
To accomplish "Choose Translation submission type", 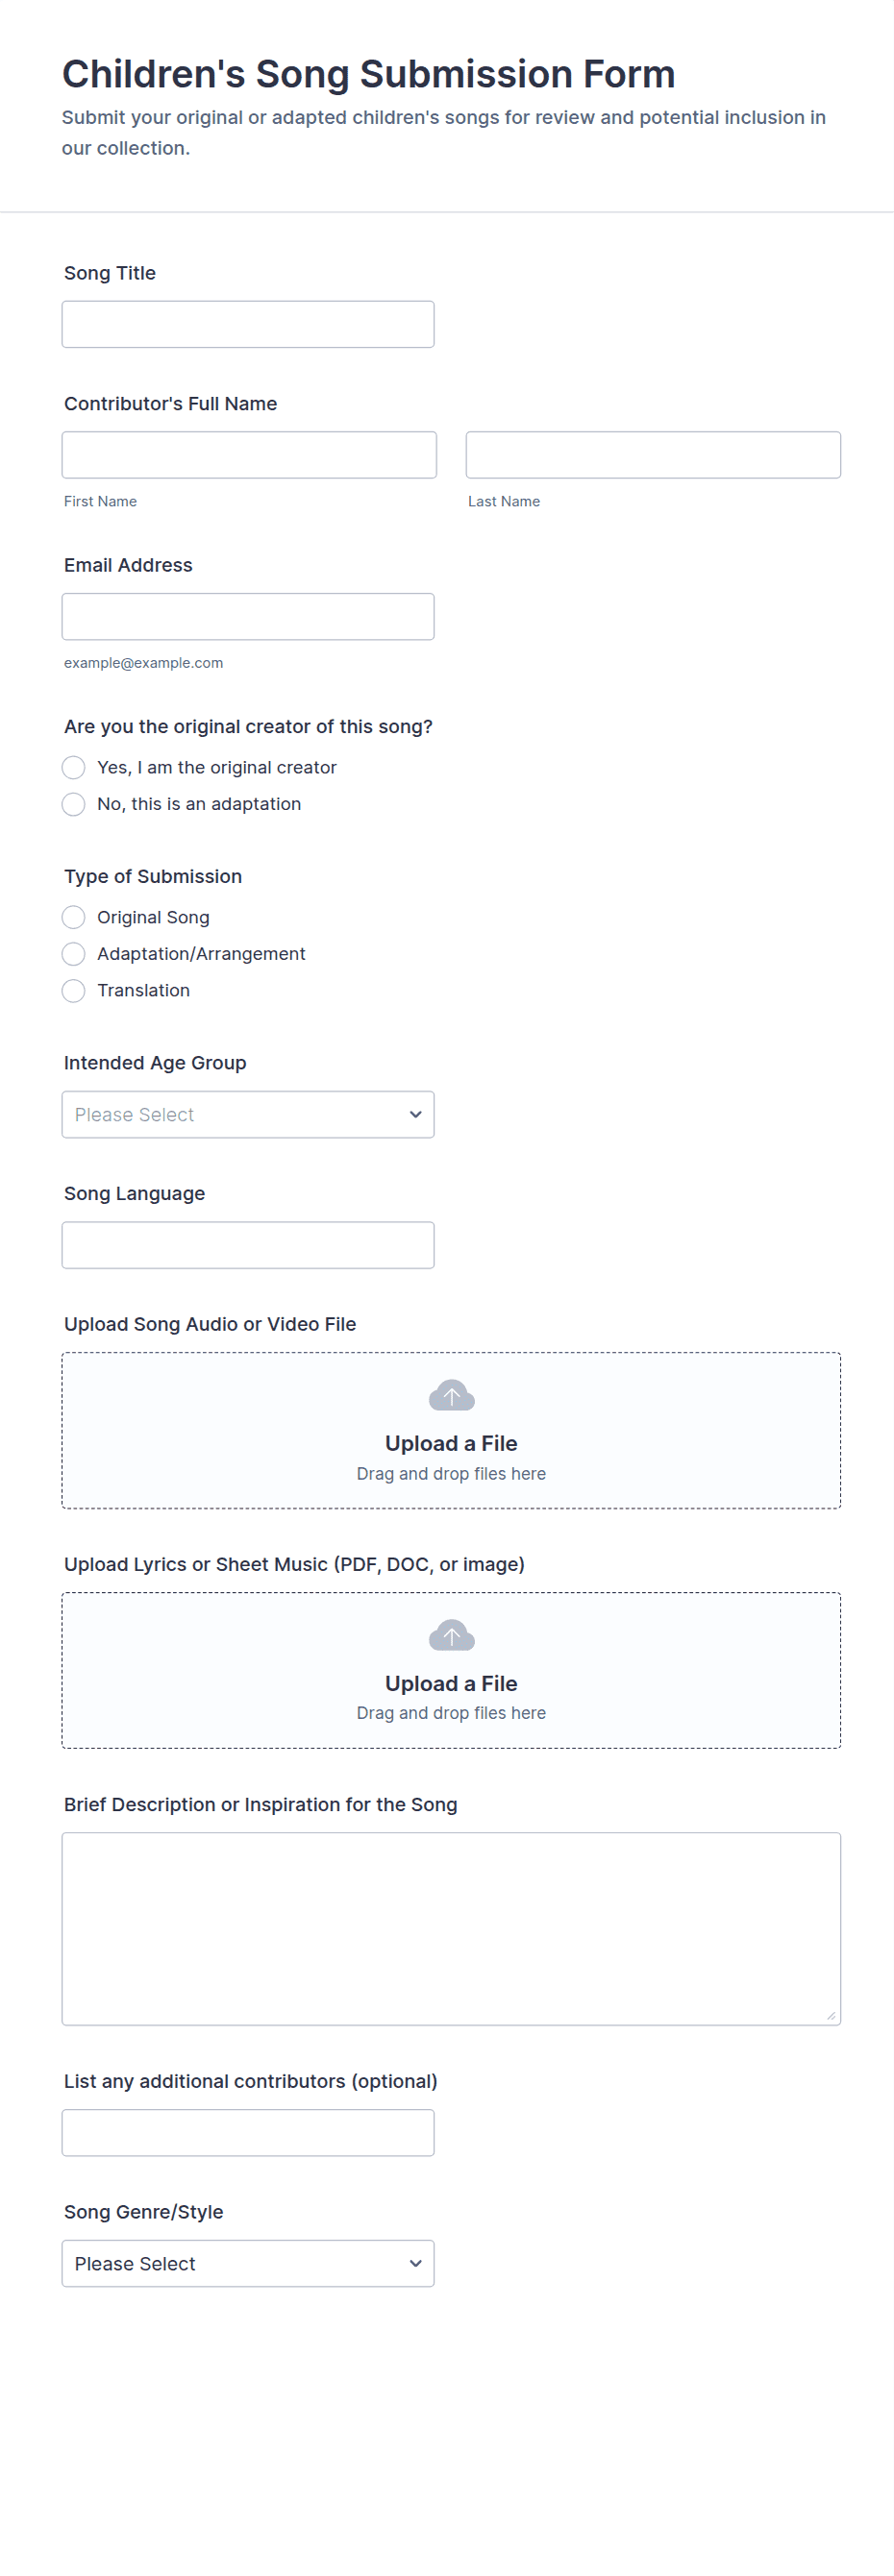I will [74, 990].
